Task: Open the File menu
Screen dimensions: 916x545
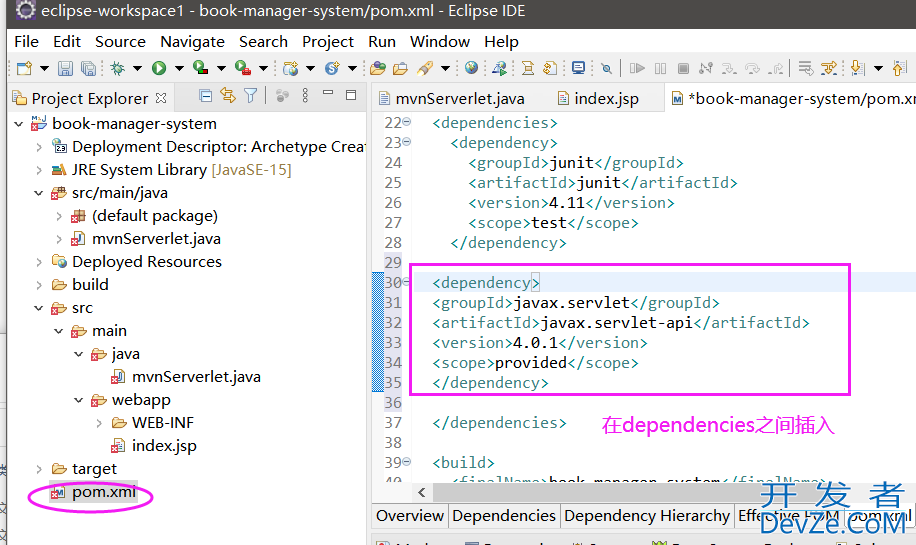Action: [26, 41]
